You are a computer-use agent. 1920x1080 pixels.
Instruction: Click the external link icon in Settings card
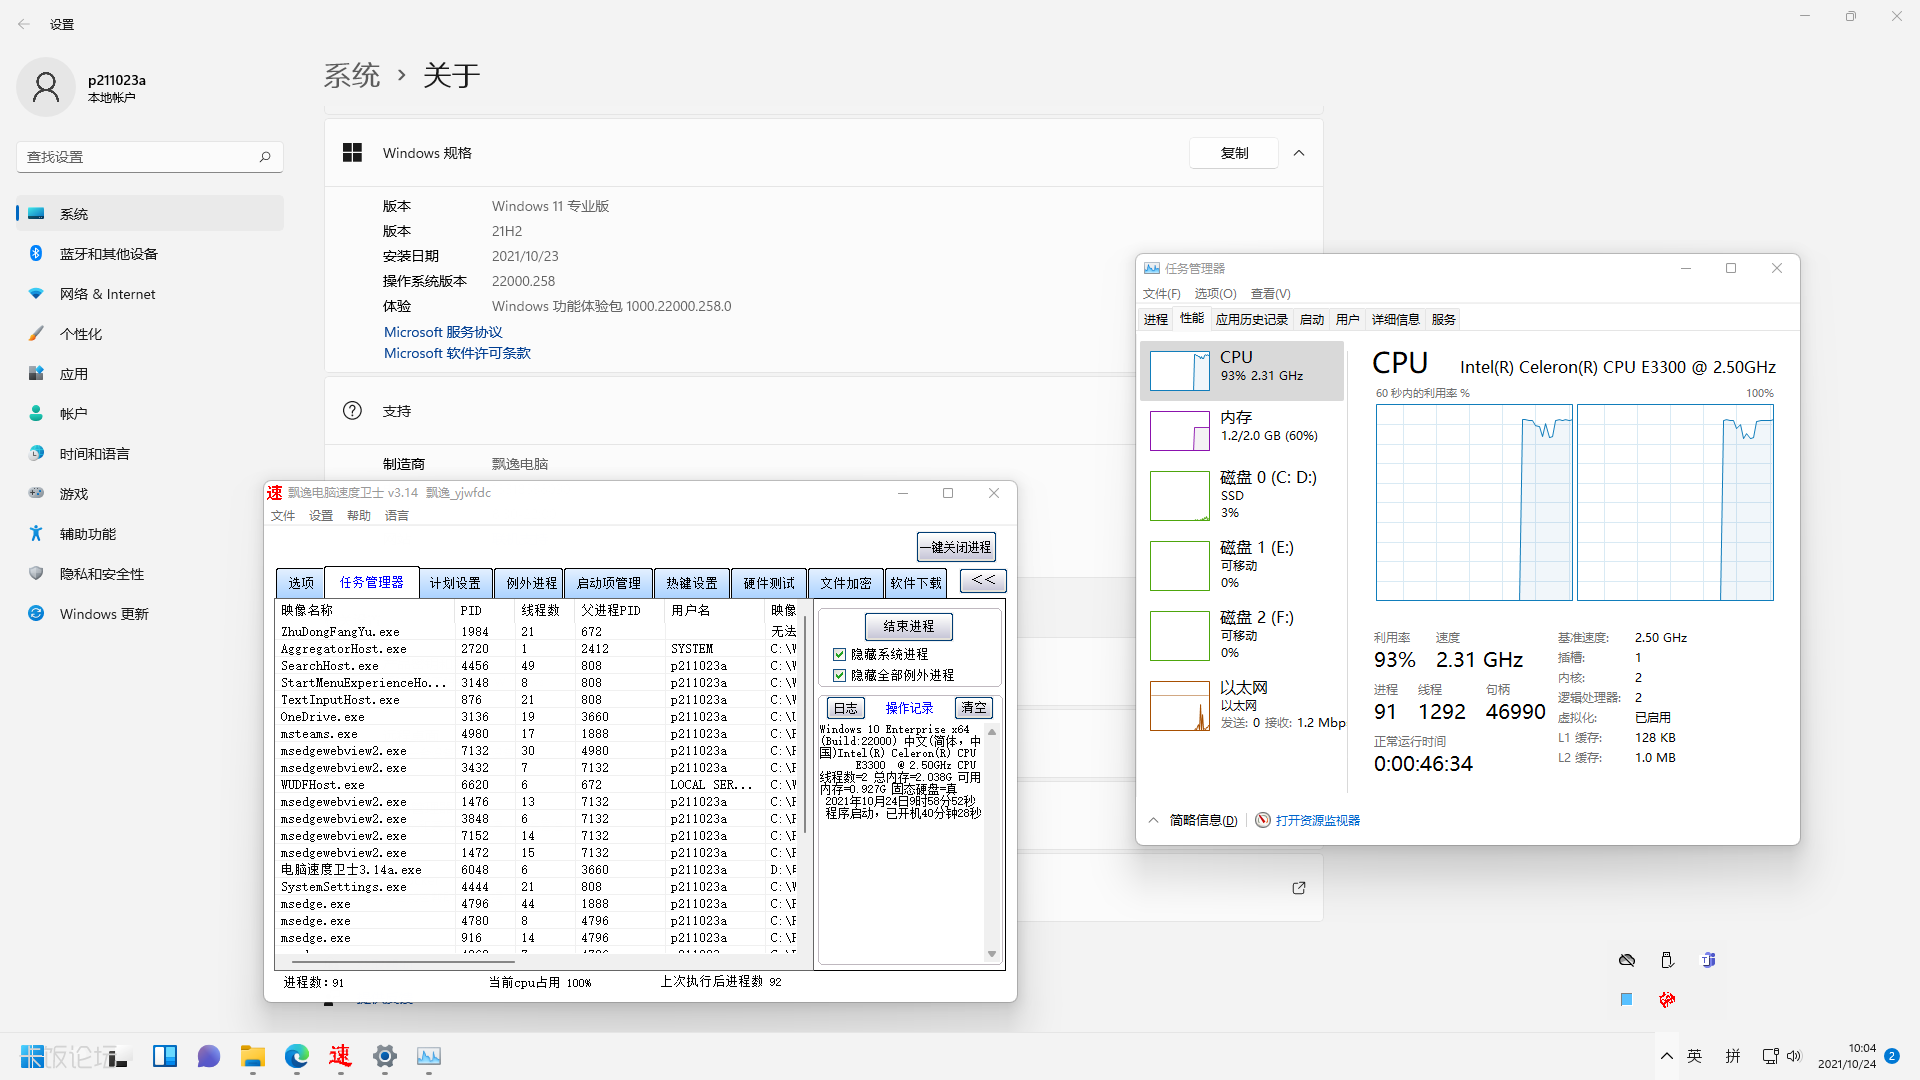click(1299, 888)
